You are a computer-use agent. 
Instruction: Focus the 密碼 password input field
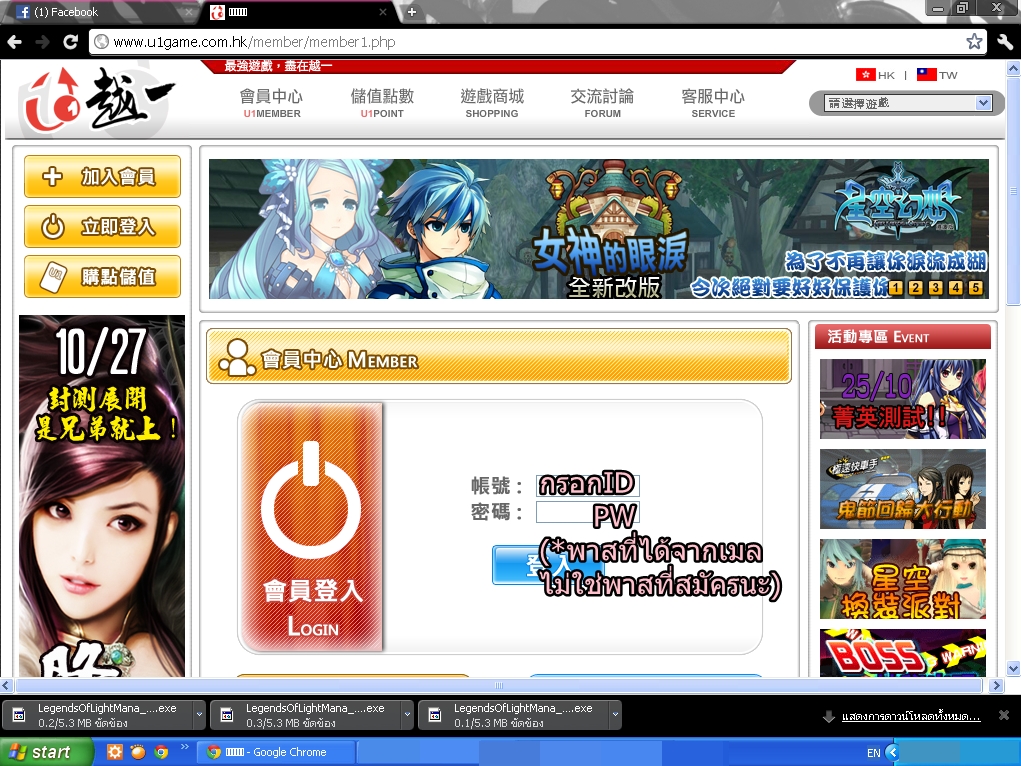pos(587,513)
